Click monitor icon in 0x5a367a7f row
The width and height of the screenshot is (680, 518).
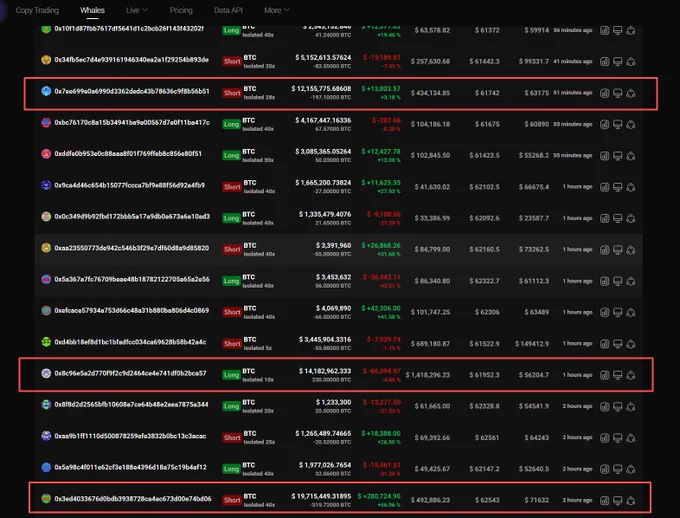pyautogui.click(x=618, y=281)
